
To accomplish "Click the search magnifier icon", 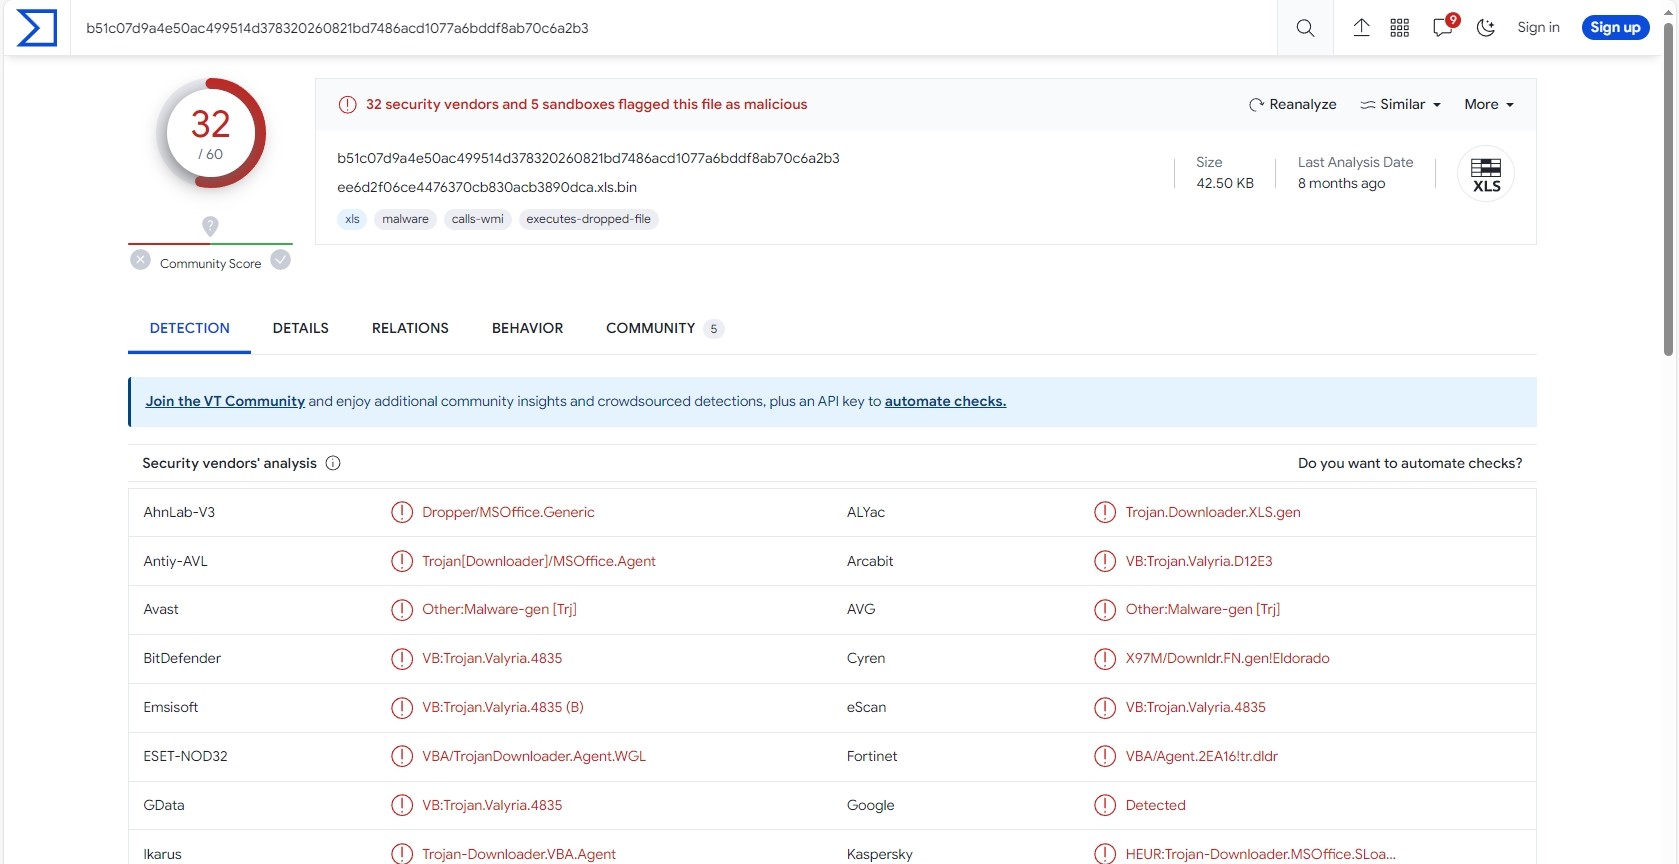I will pyautogui.click(x=1305, y=28).
